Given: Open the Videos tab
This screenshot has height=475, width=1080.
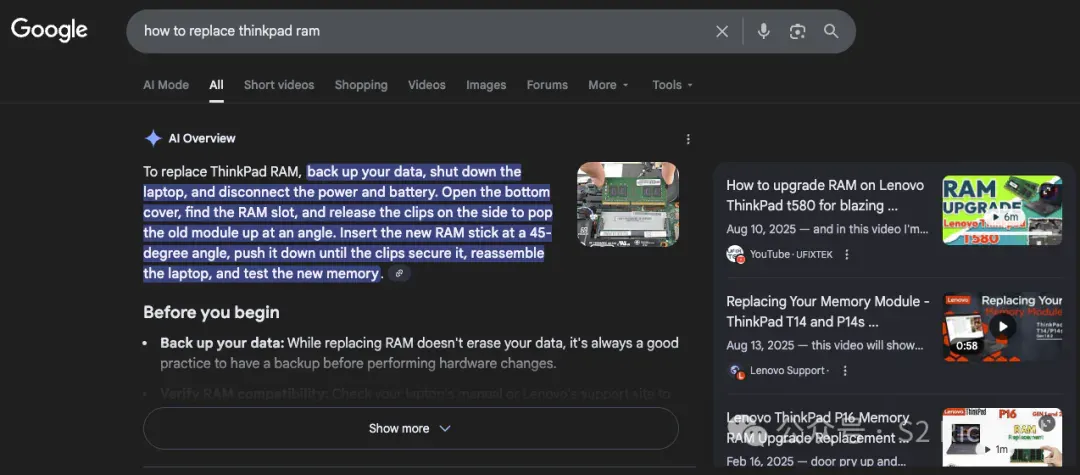Looking at the screenshot, I should coord(426,85).
